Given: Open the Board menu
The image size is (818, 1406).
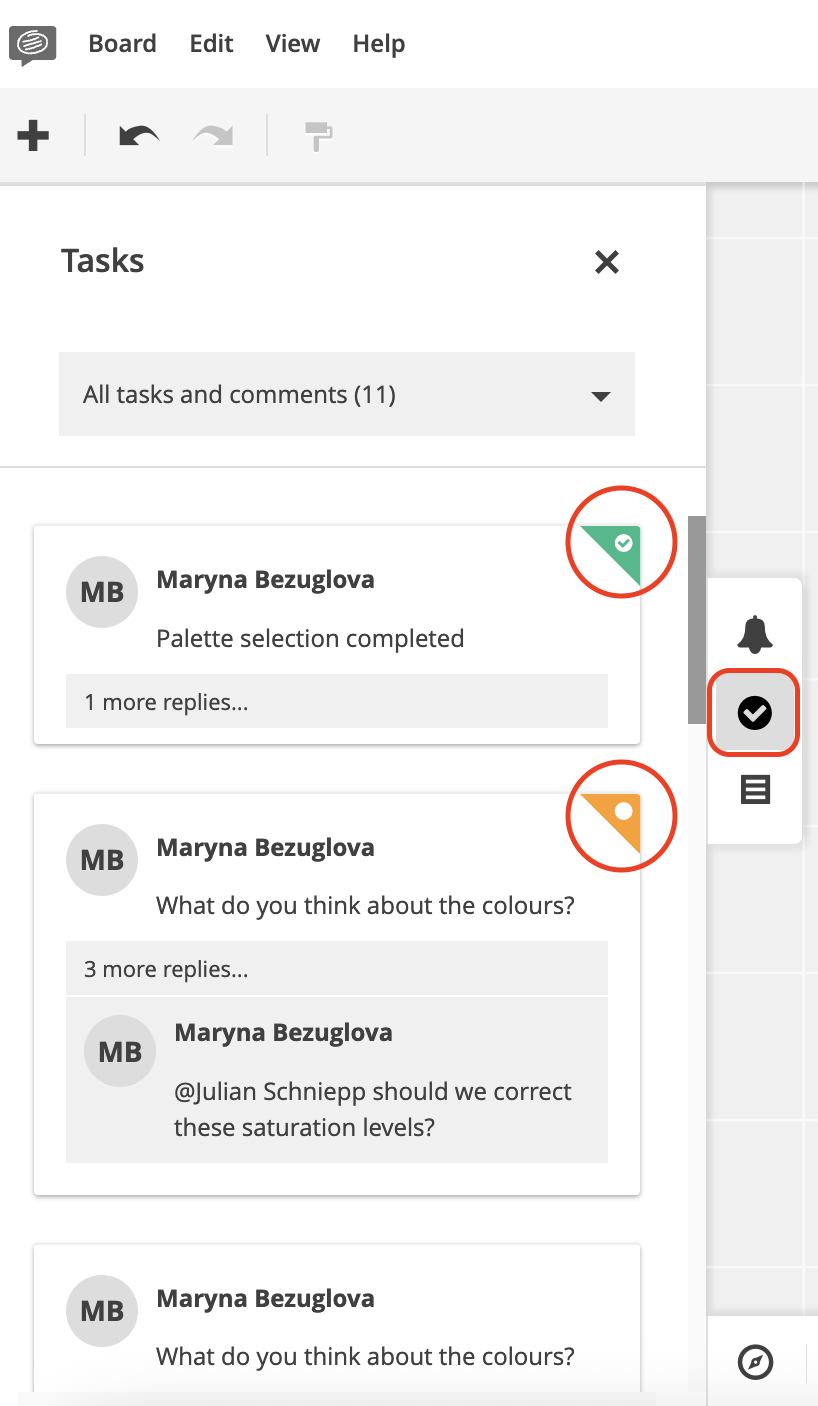Looking at the screenshot, I should click(x=122, y=44).
